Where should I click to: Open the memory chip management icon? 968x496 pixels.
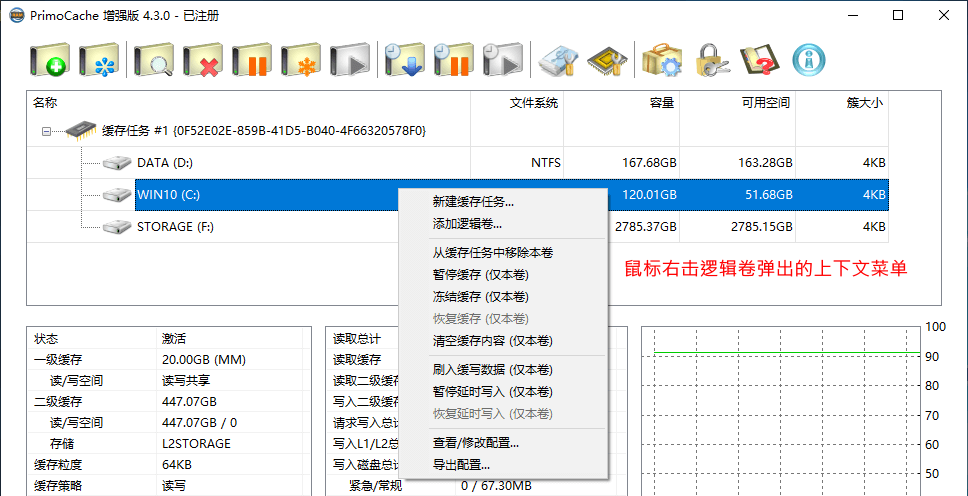[607, 60]
